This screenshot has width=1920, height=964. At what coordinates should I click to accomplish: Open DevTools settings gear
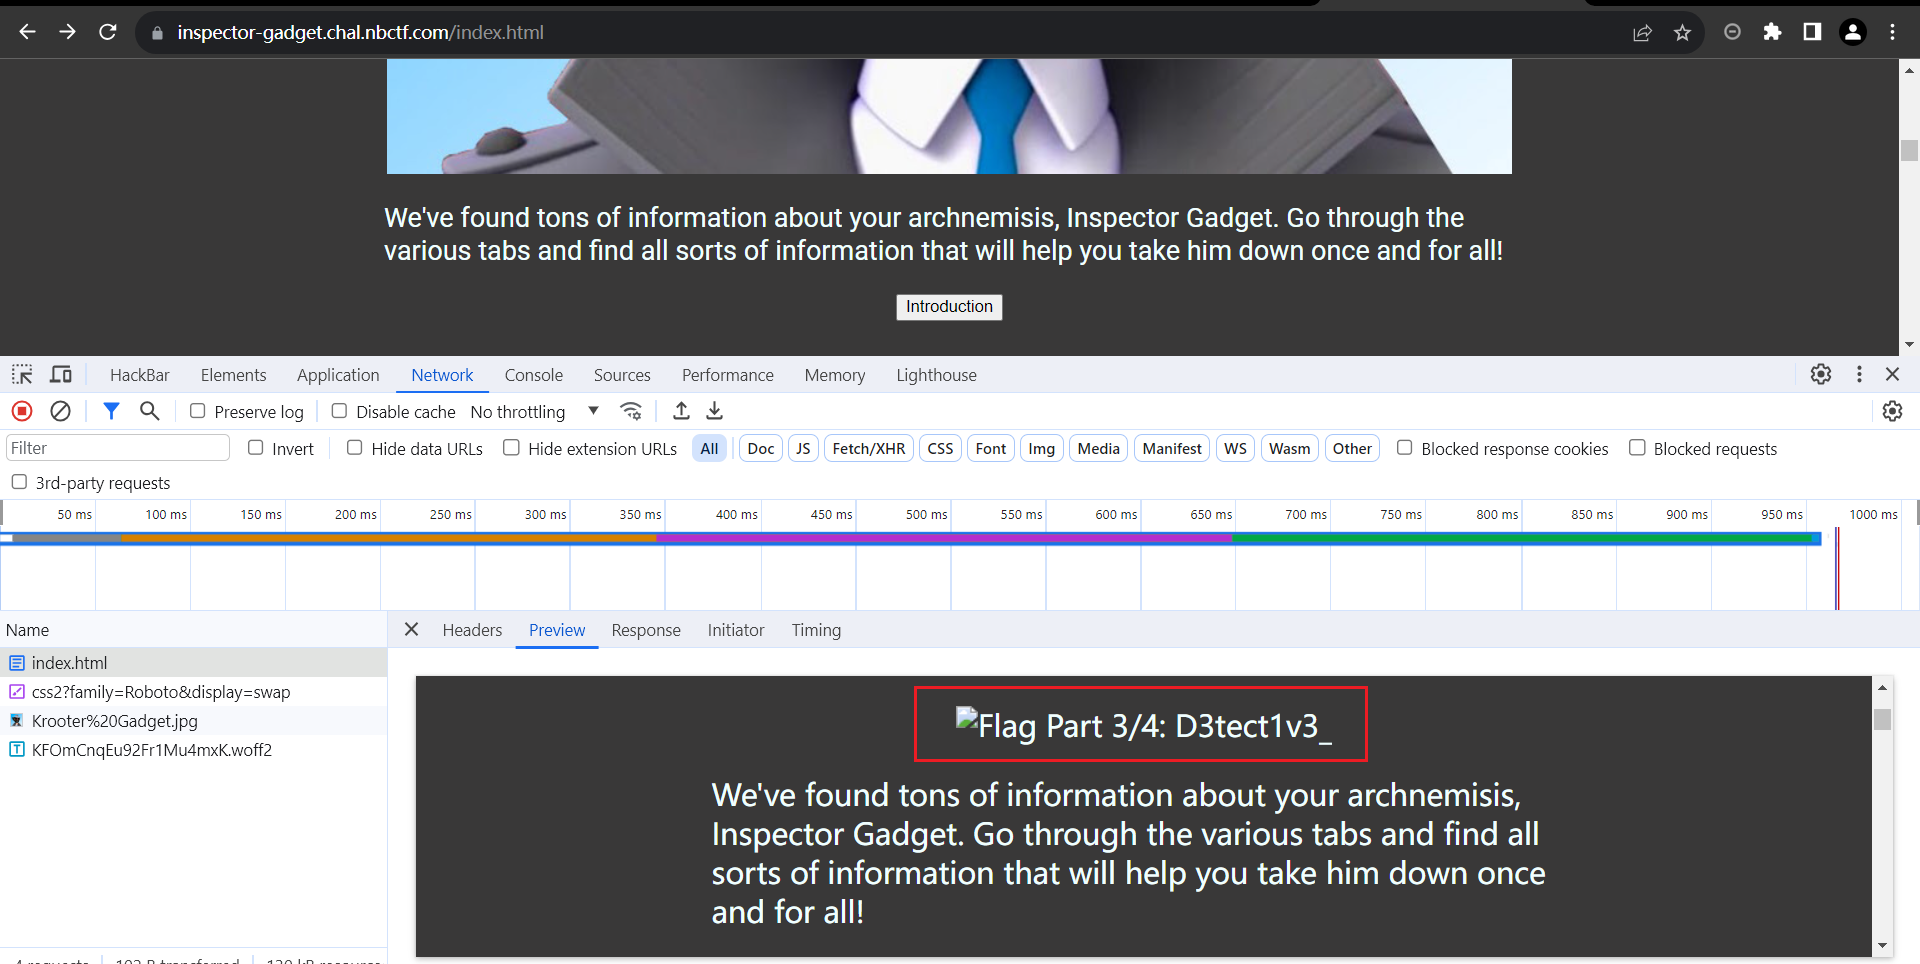[1821, 374]
